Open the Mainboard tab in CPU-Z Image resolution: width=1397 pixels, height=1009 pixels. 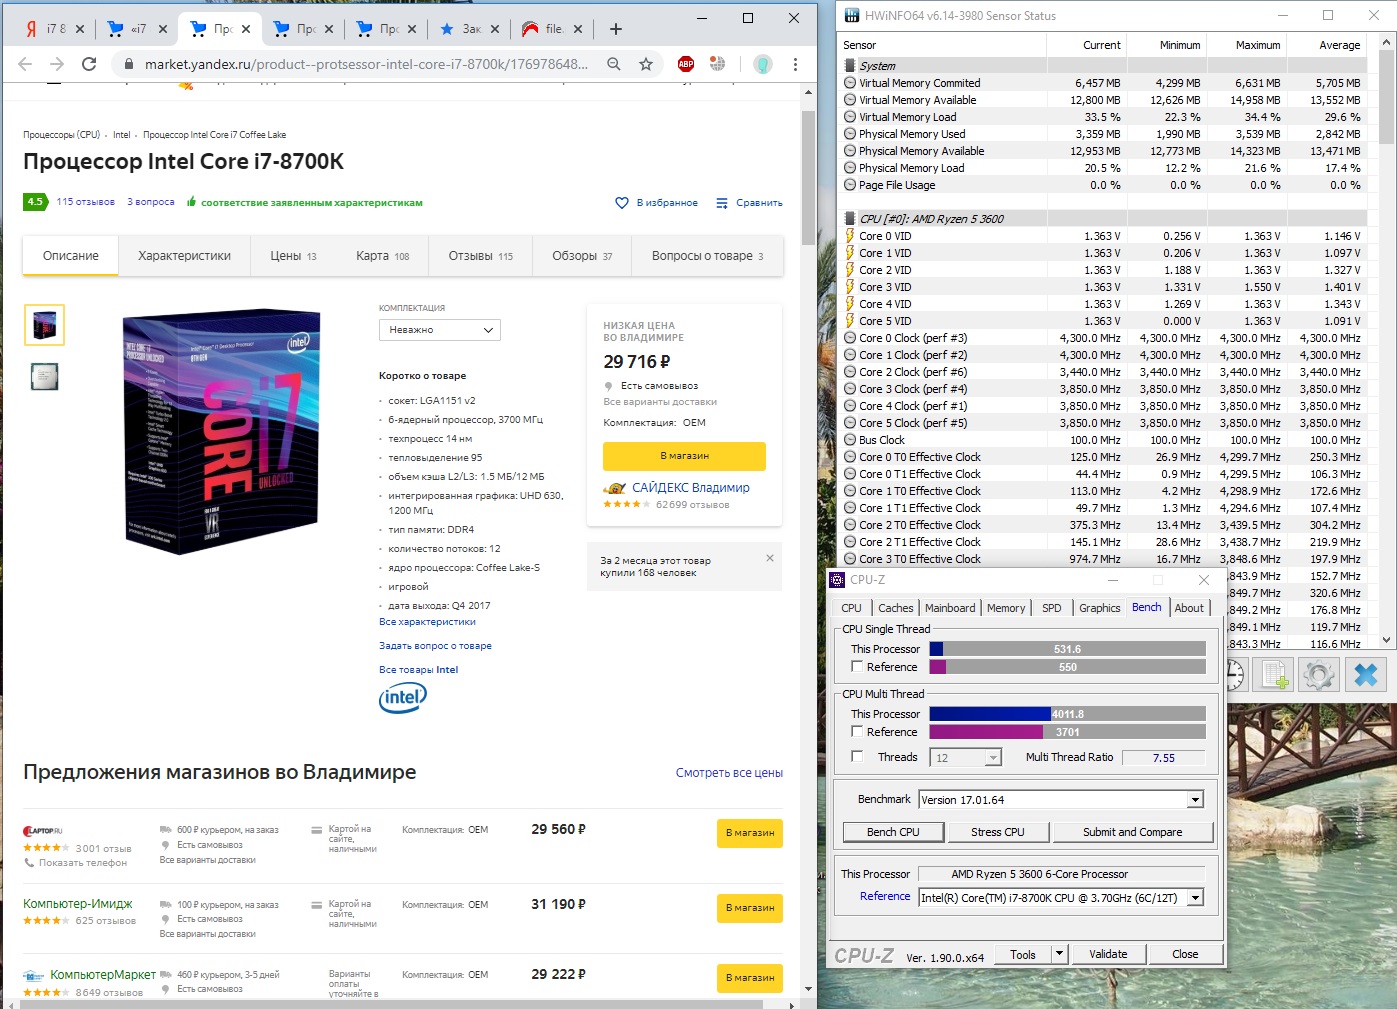950,608
